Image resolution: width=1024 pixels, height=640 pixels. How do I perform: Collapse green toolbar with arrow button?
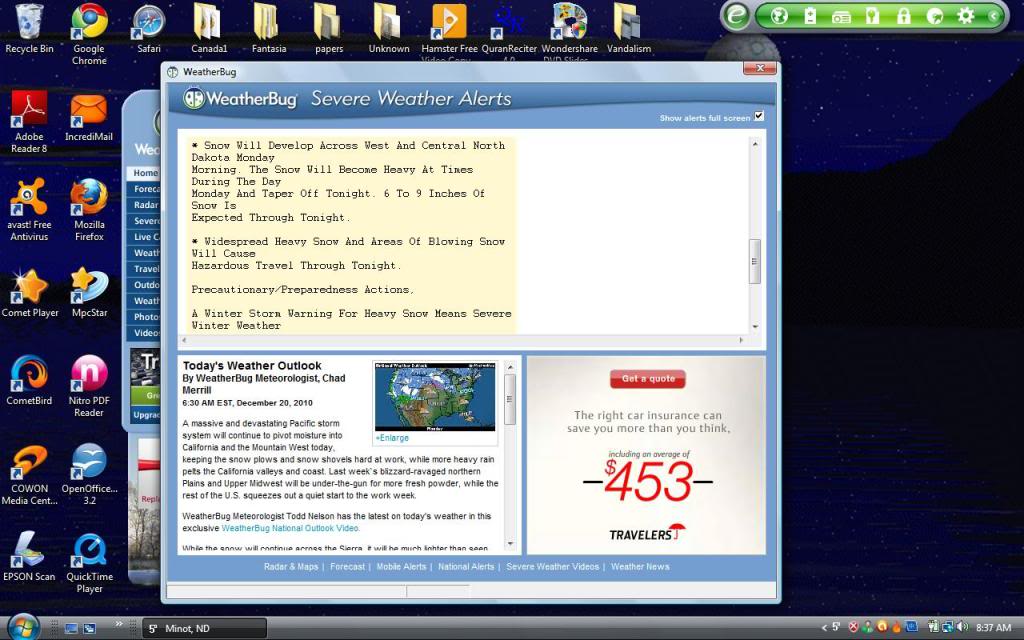[x=993, y=16]
